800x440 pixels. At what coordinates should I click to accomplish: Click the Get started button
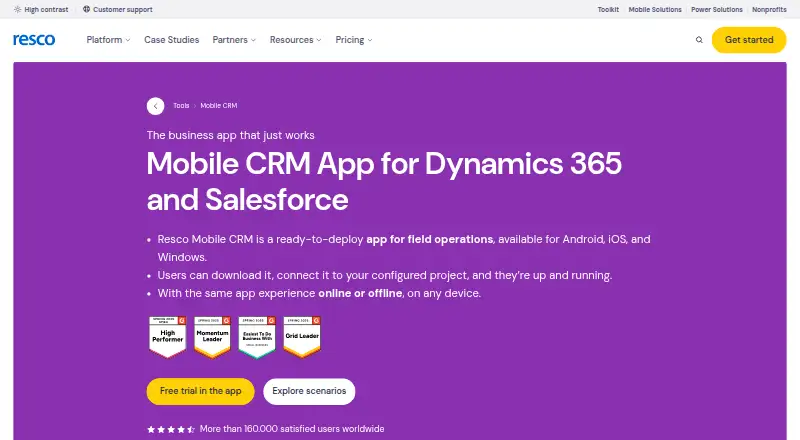tap(748, 40)
